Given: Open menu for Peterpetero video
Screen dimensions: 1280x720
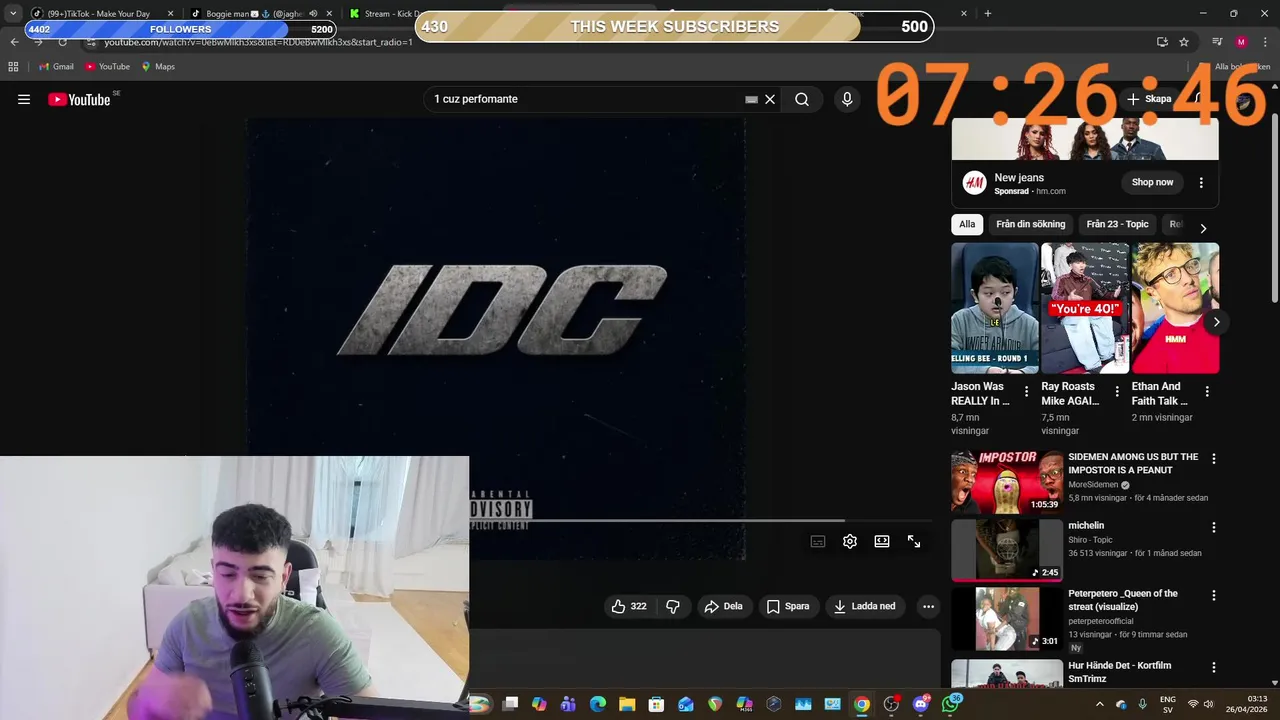Looking at the screenshot, I should point(1214,595).
